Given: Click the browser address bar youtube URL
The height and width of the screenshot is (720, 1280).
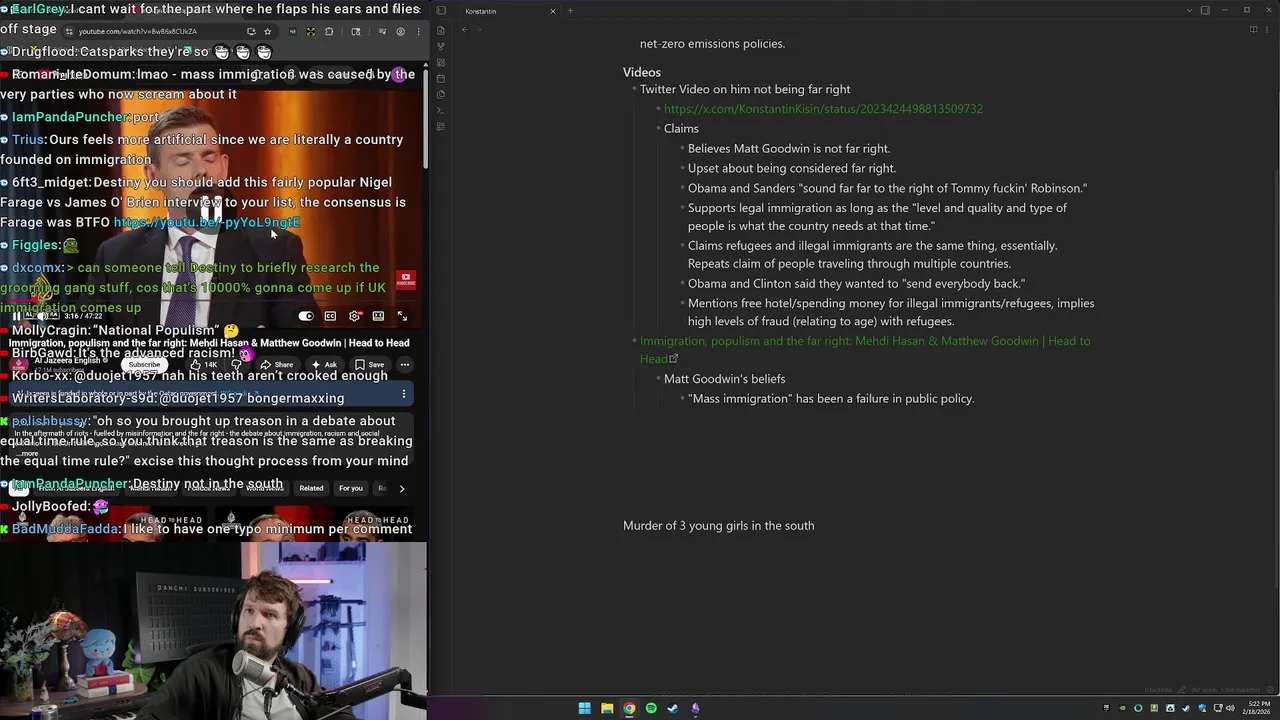Looking at the screenshot, I should (x=138, y=32).
